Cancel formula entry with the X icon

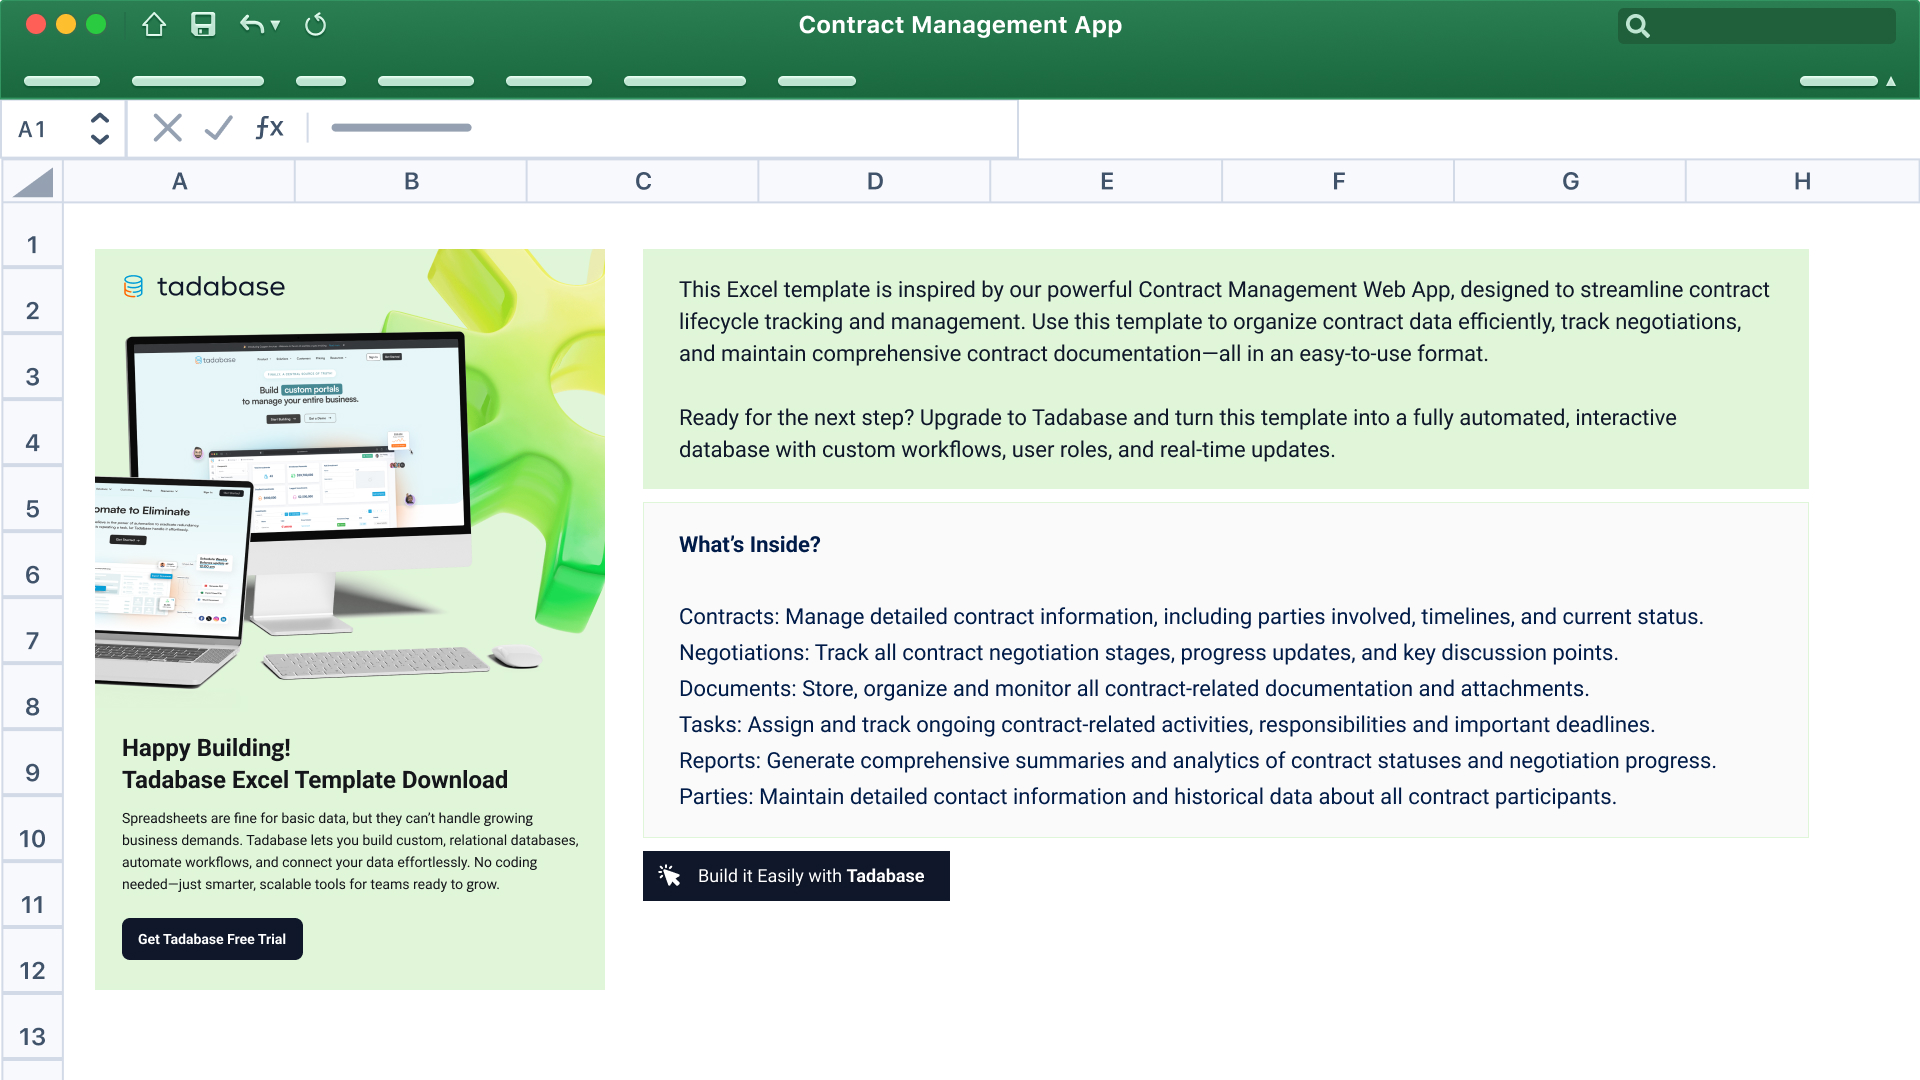[167, 128]
